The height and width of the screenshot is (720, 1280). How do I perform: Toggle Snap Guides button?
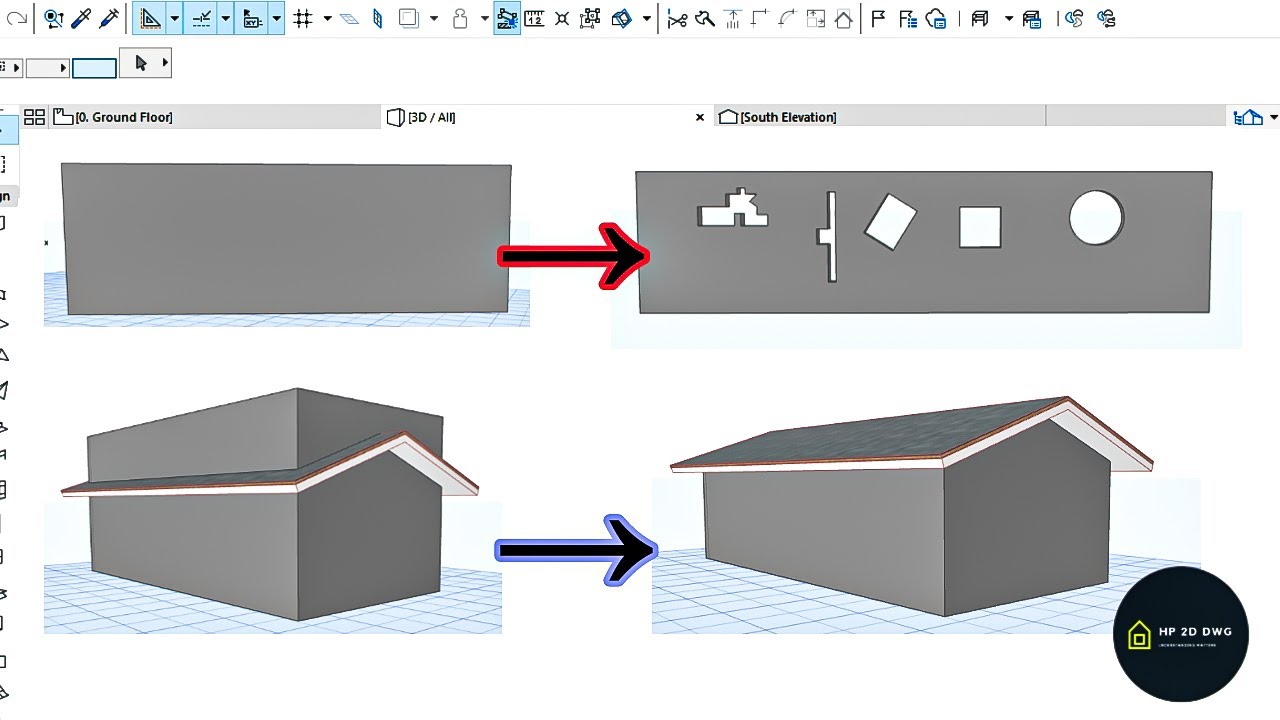tap(201, 18)
